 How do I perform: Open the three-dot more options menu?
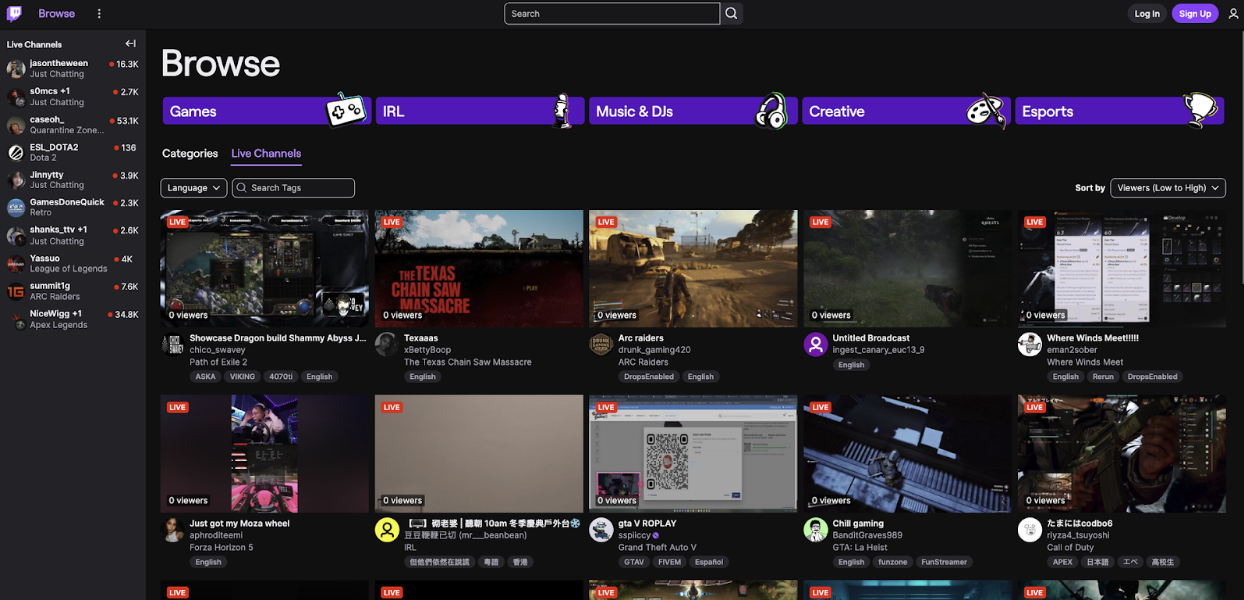coord(99,14)
